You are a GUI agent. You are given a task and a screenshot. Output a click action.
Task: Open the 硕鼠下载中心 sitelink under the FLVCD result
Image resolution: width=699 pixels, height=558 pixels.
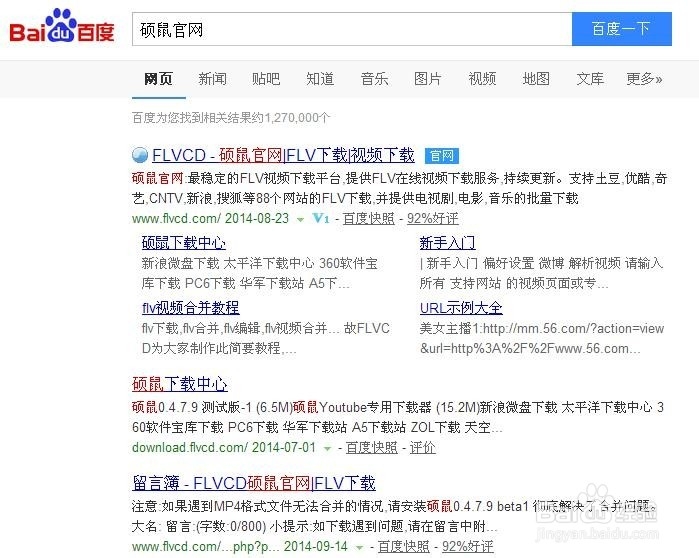[x=184, y=243]
